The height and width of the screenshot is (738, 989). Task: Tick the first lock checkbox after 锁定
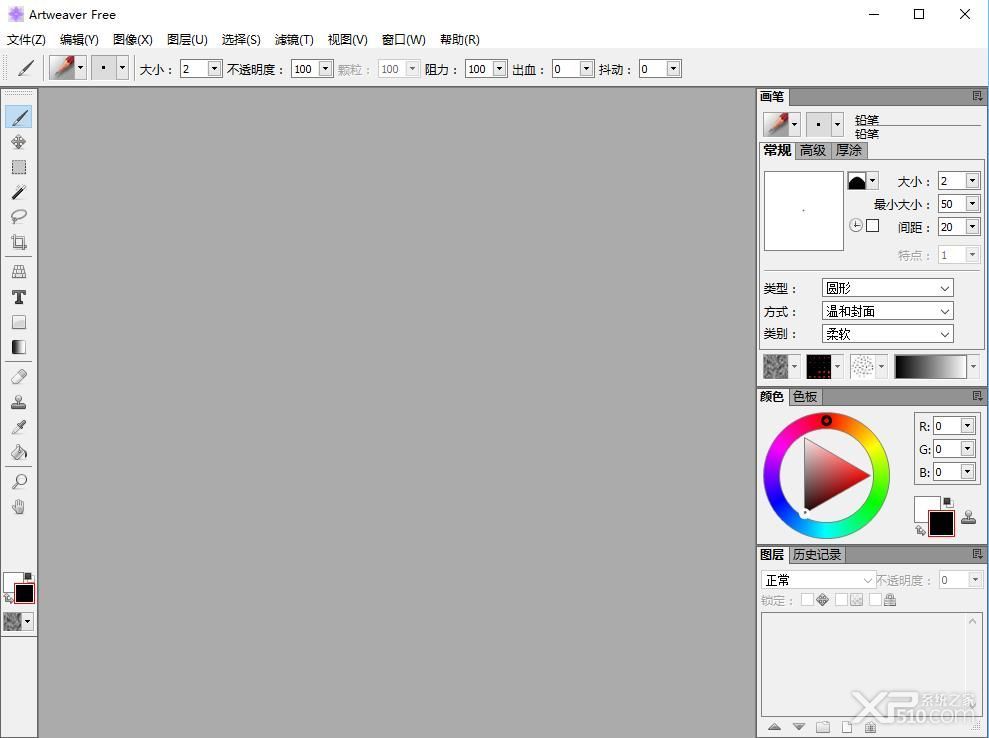807,599
